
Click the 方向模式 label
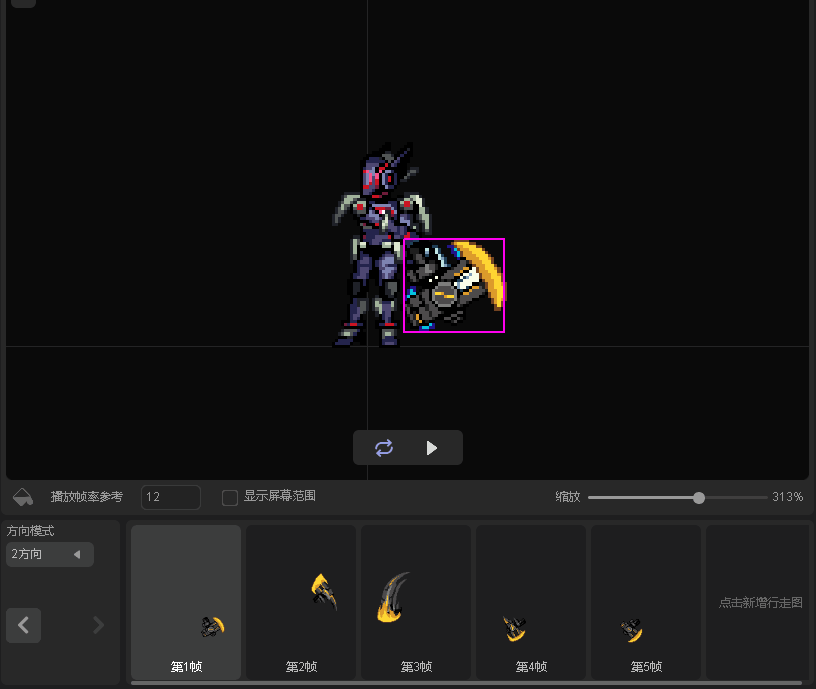point(30,531)
